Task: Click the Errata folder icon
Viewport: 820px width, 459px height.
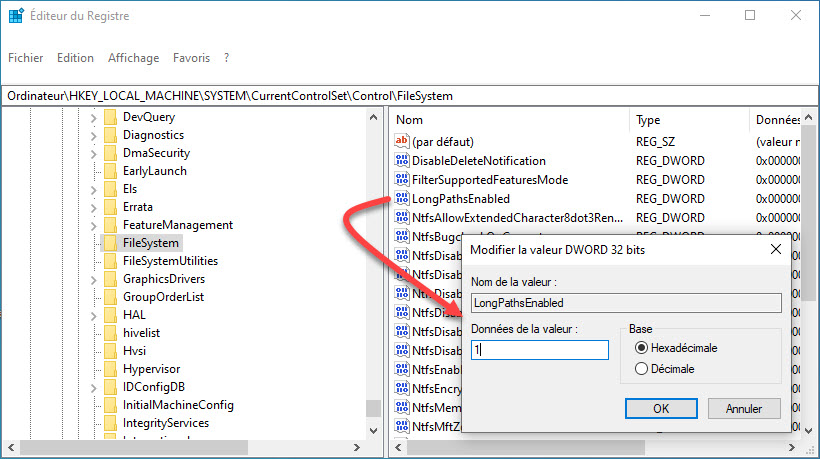Action: (110, 207)
